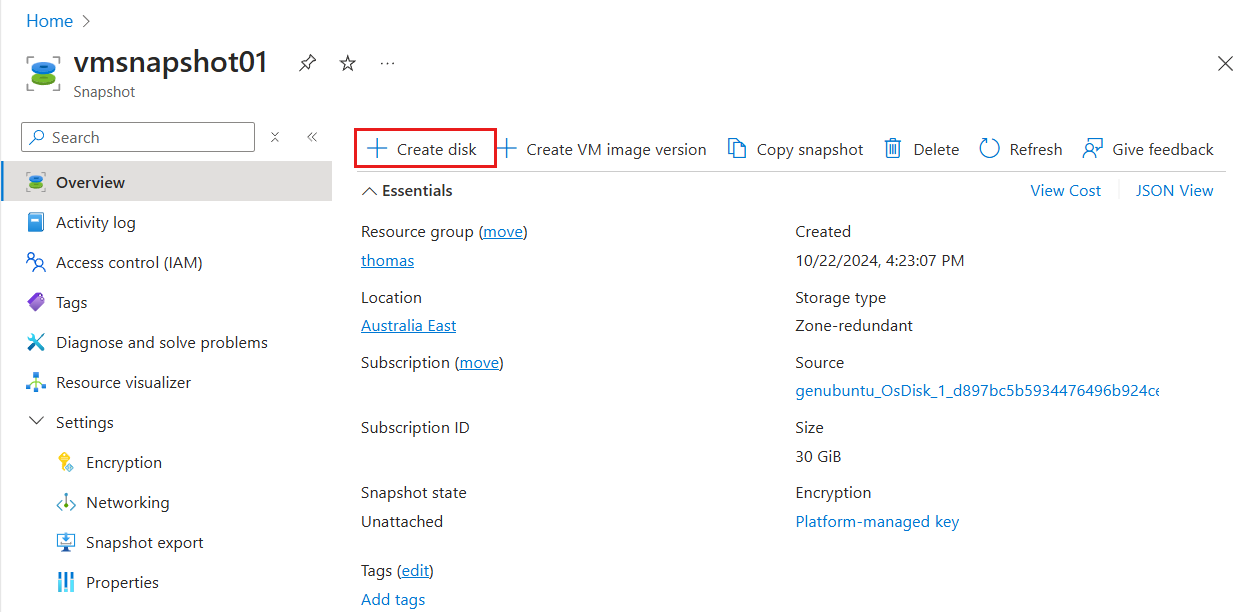Open the Networking settings
Image resolution: width=1247 pixels, height=612 pixels.
(x=126, y=502)
